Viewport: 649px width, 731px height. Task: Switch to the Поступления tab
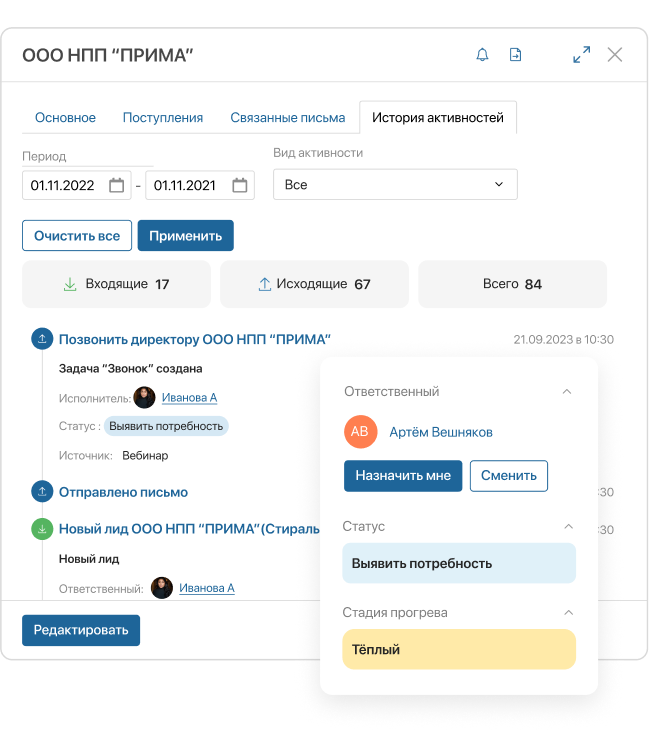(163, 117)
